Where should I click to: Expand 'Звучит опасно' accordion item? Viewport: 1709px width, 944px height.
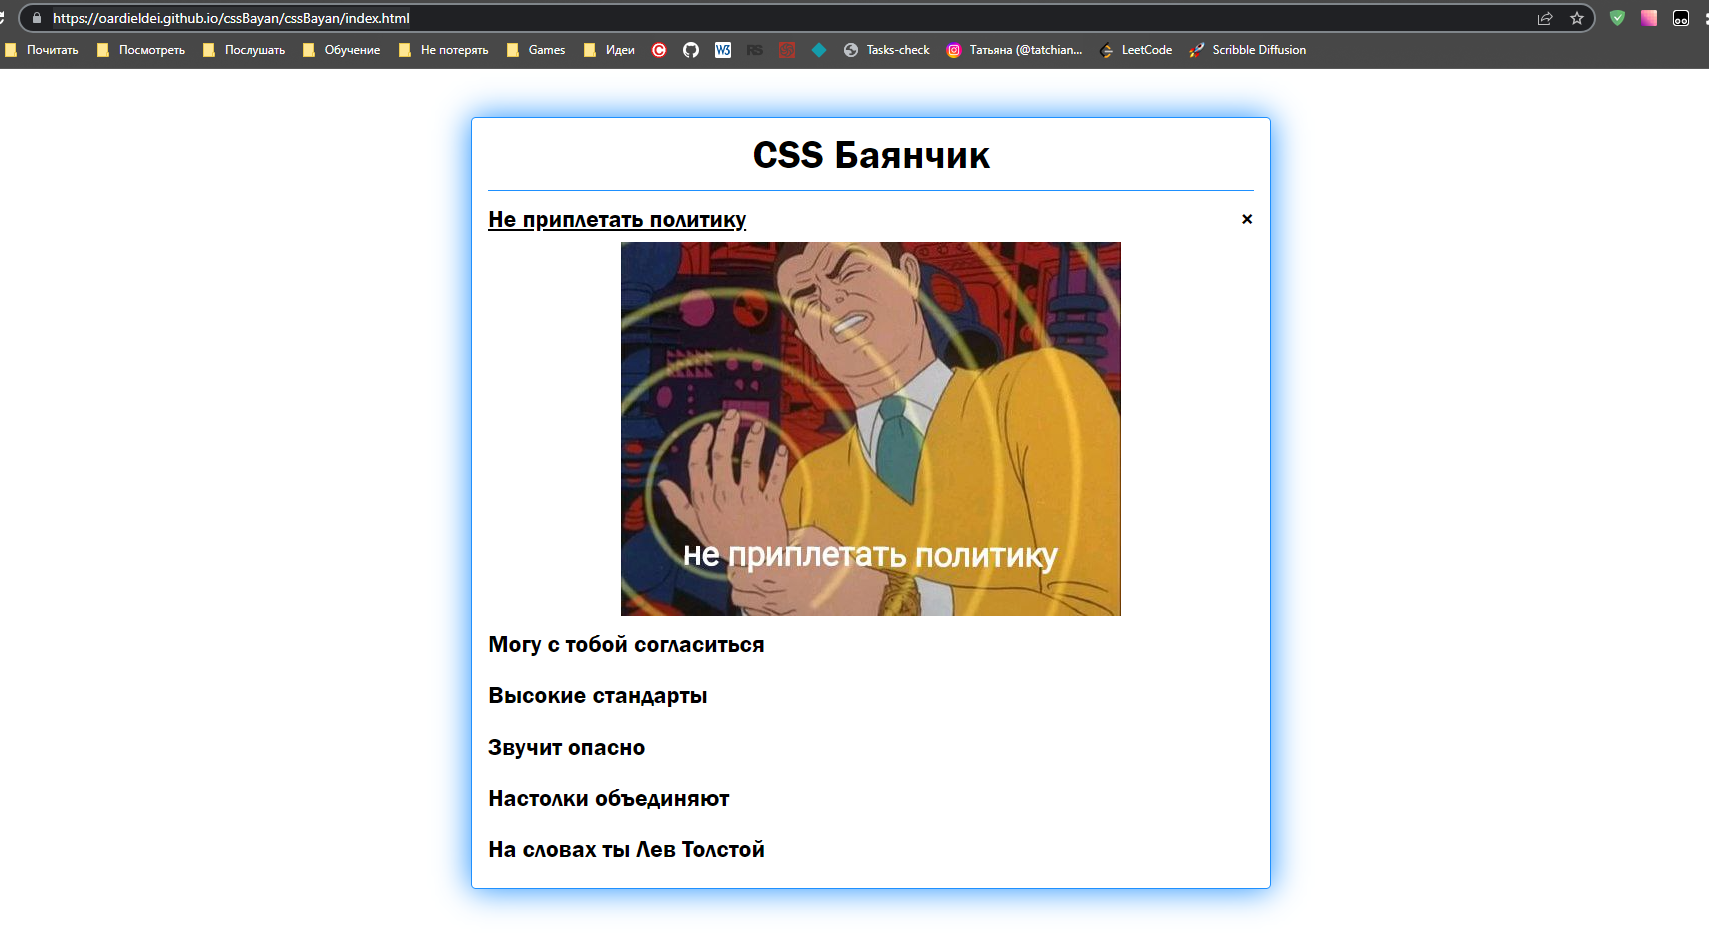[567, 748]
